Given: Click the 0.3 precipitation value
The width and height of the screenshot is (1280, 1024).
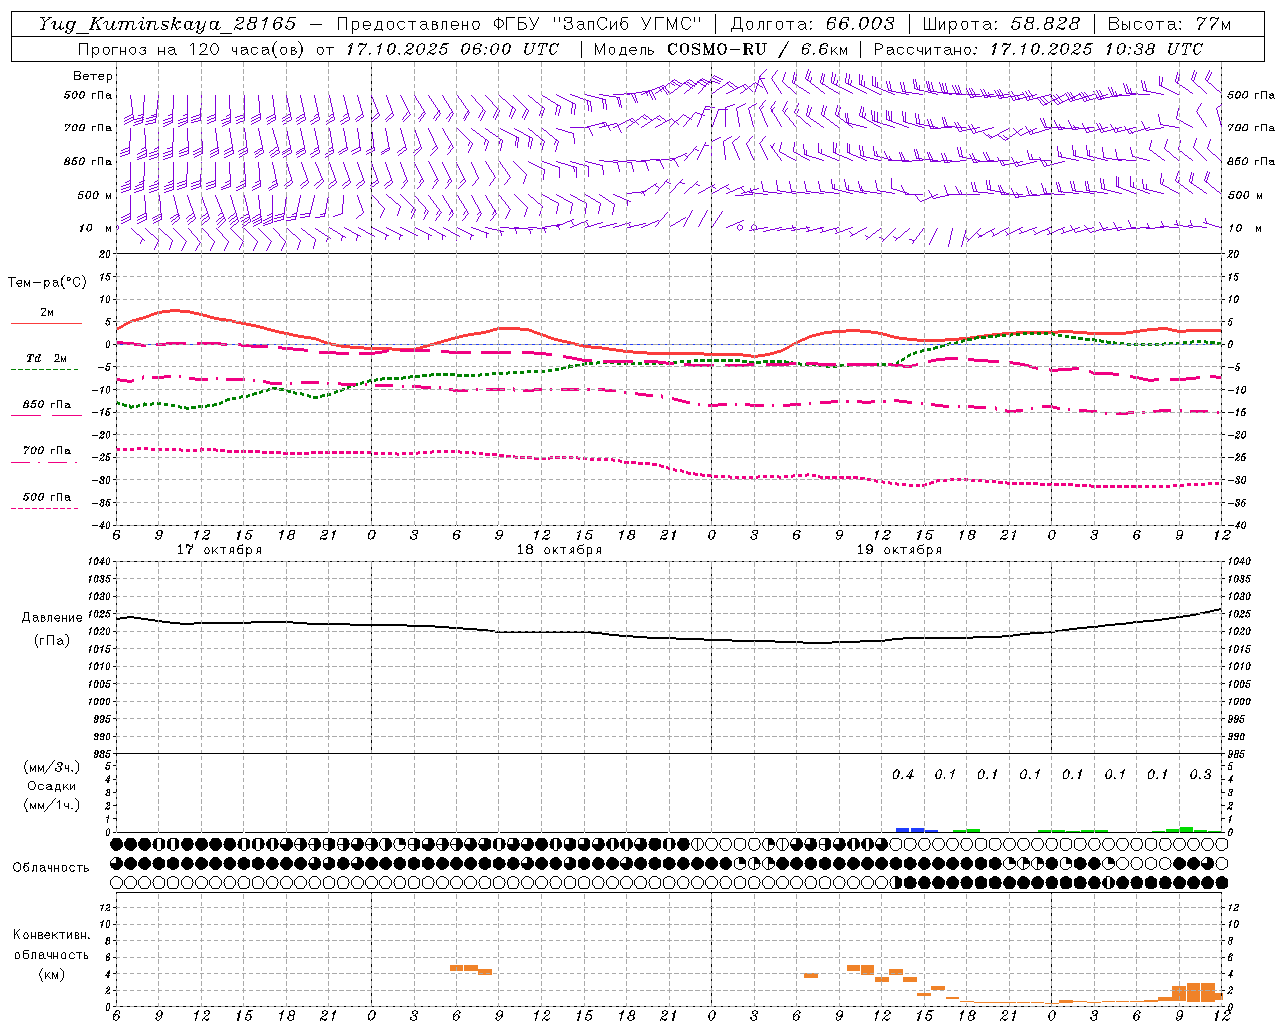Looking at the screenshot, I should pos(1200,774).
